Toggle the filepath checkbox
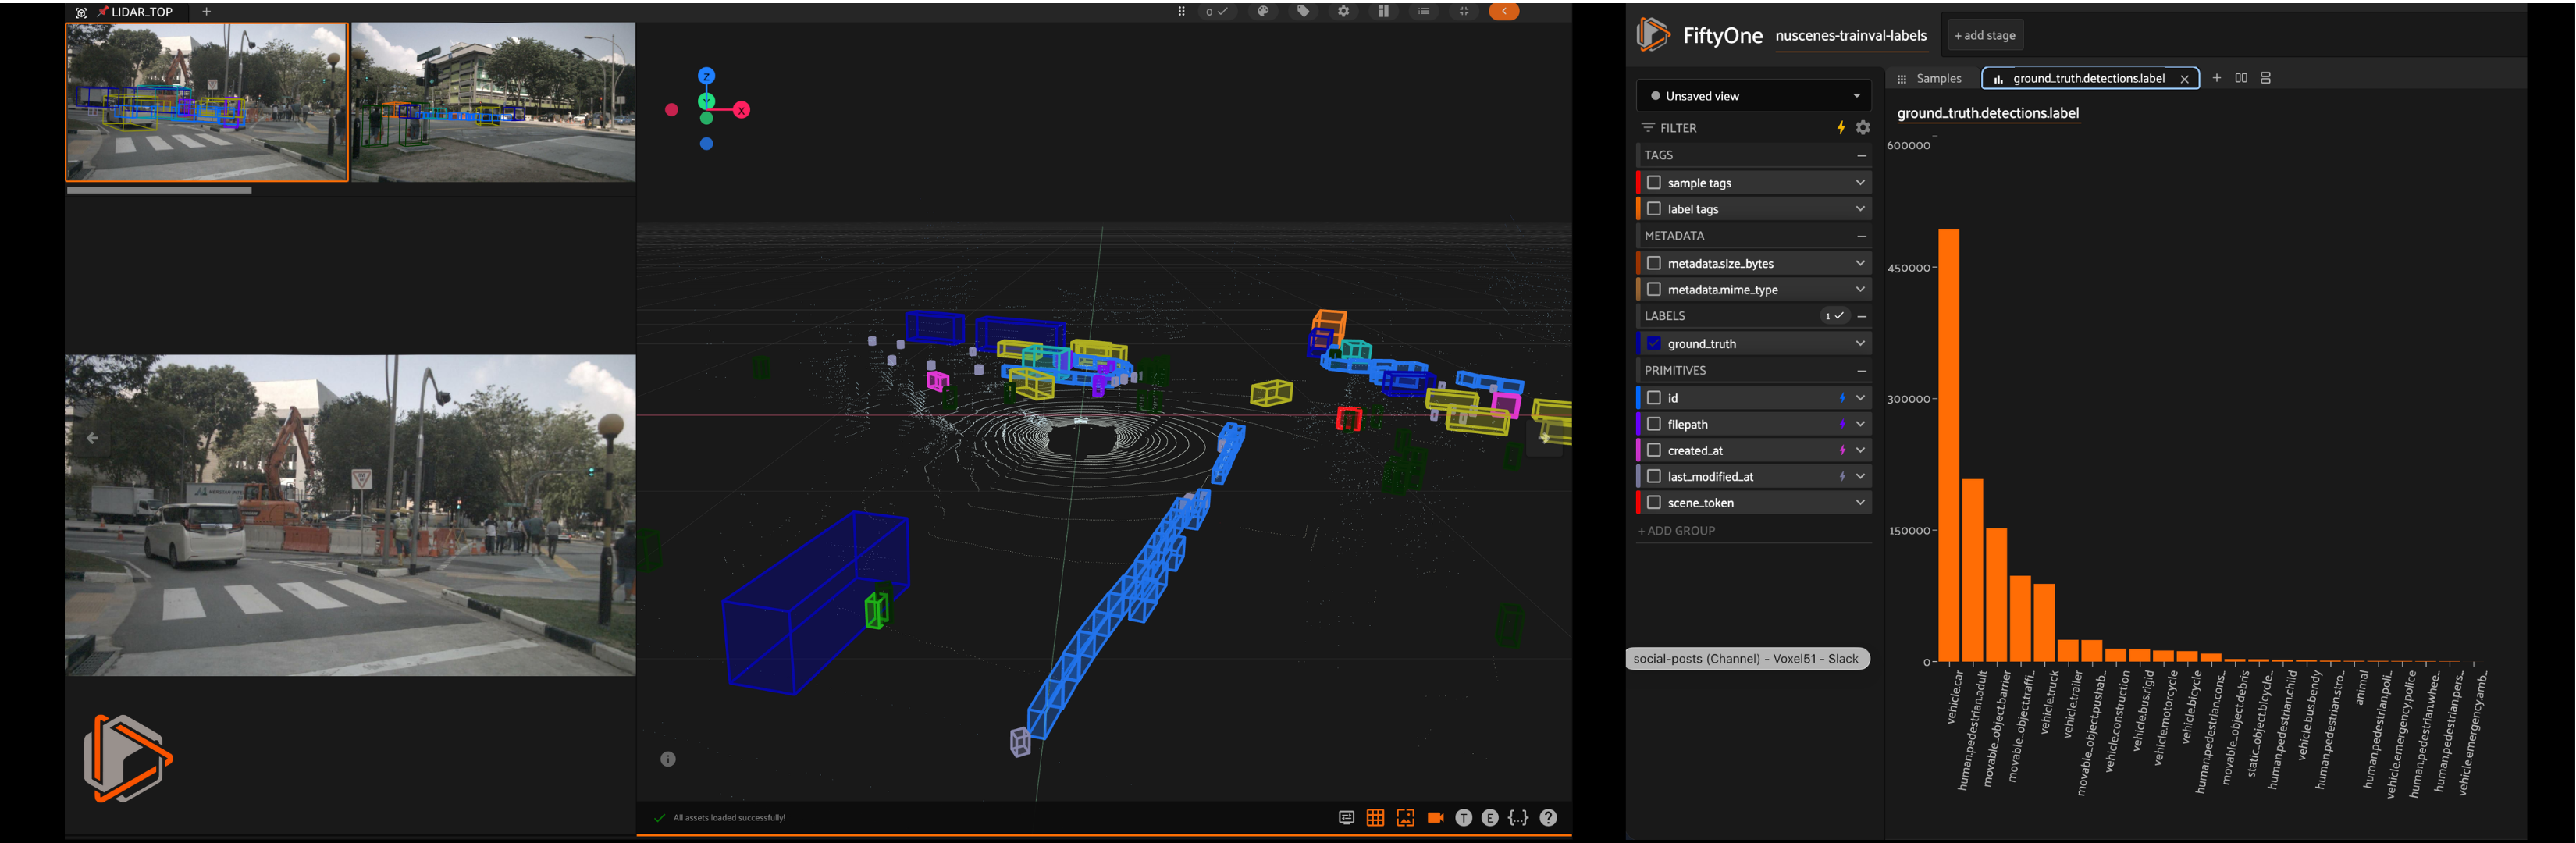This screenshot has width=2576, height=843. tap(1653, 424)
